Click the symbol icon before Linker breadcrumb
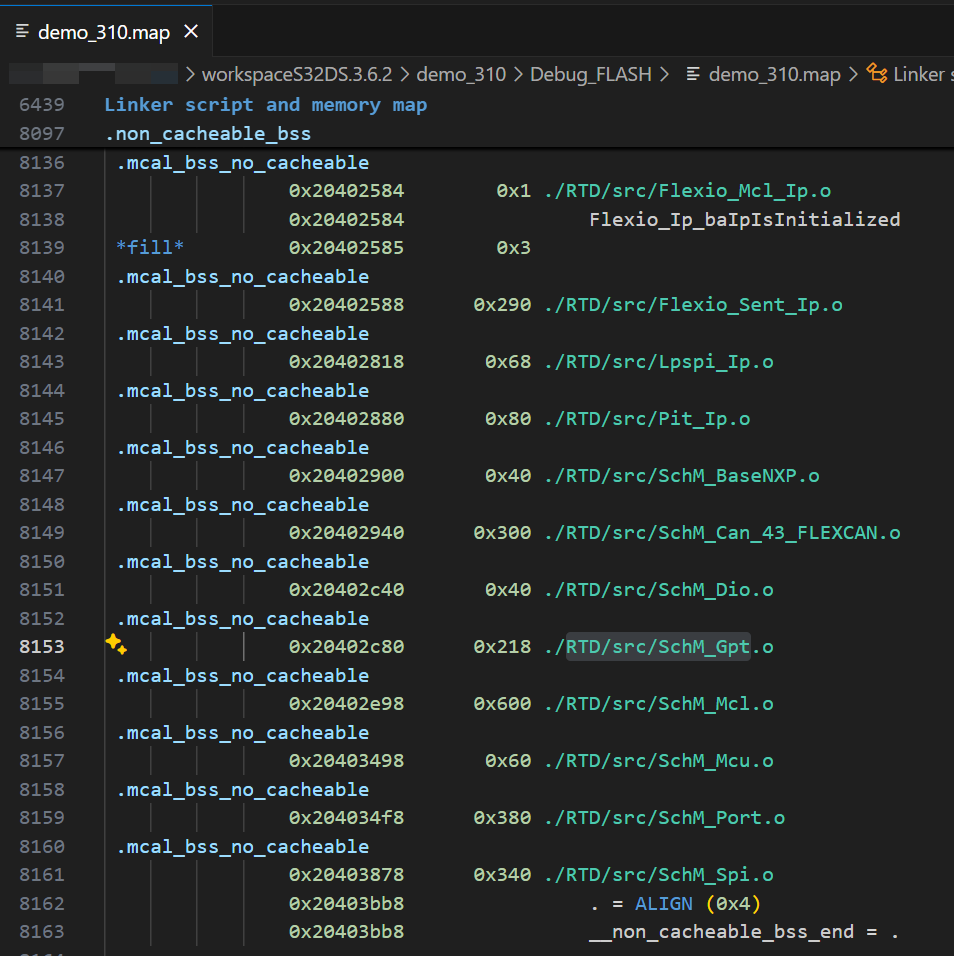 click(877, 74)
